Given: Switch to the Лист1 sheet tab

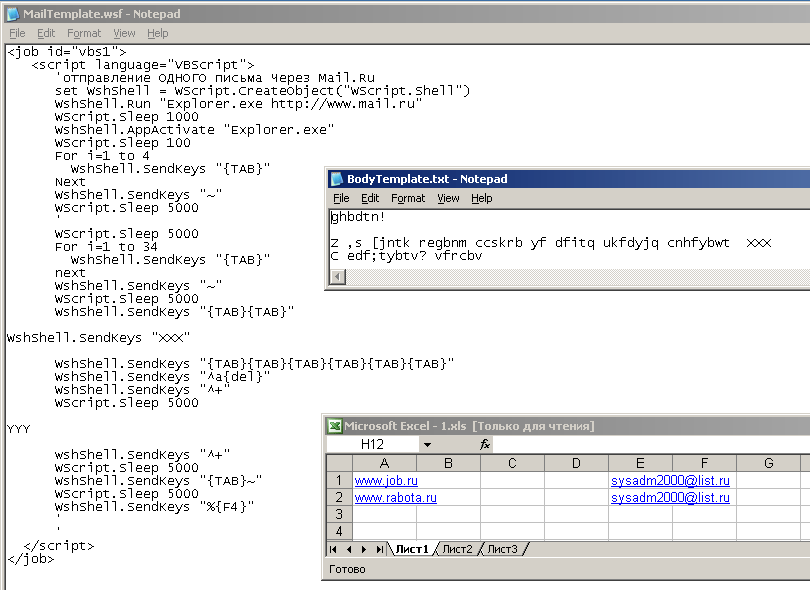Looking at the screenshot, I should [x=412, y=549].
